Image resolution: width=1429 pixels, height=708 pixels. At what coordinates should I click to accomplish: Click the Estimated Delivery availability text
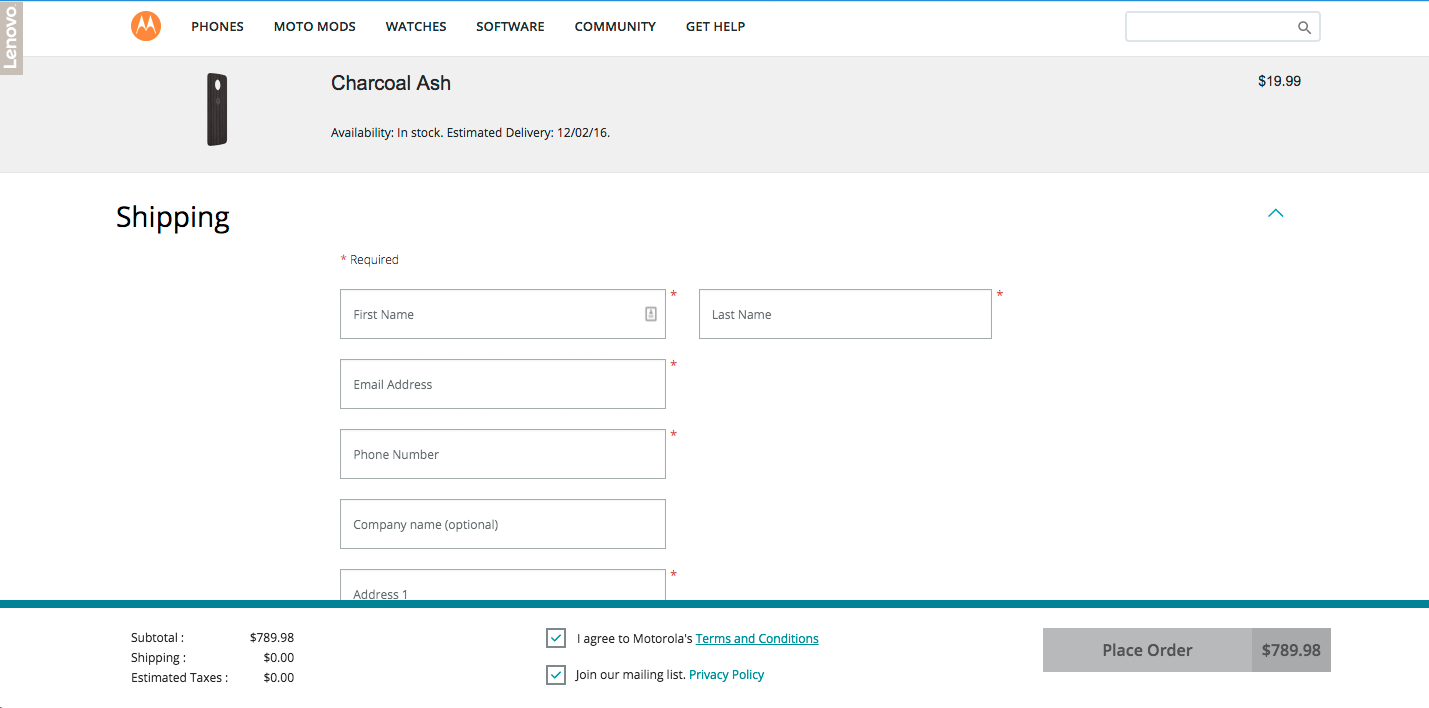pos(470,132)
